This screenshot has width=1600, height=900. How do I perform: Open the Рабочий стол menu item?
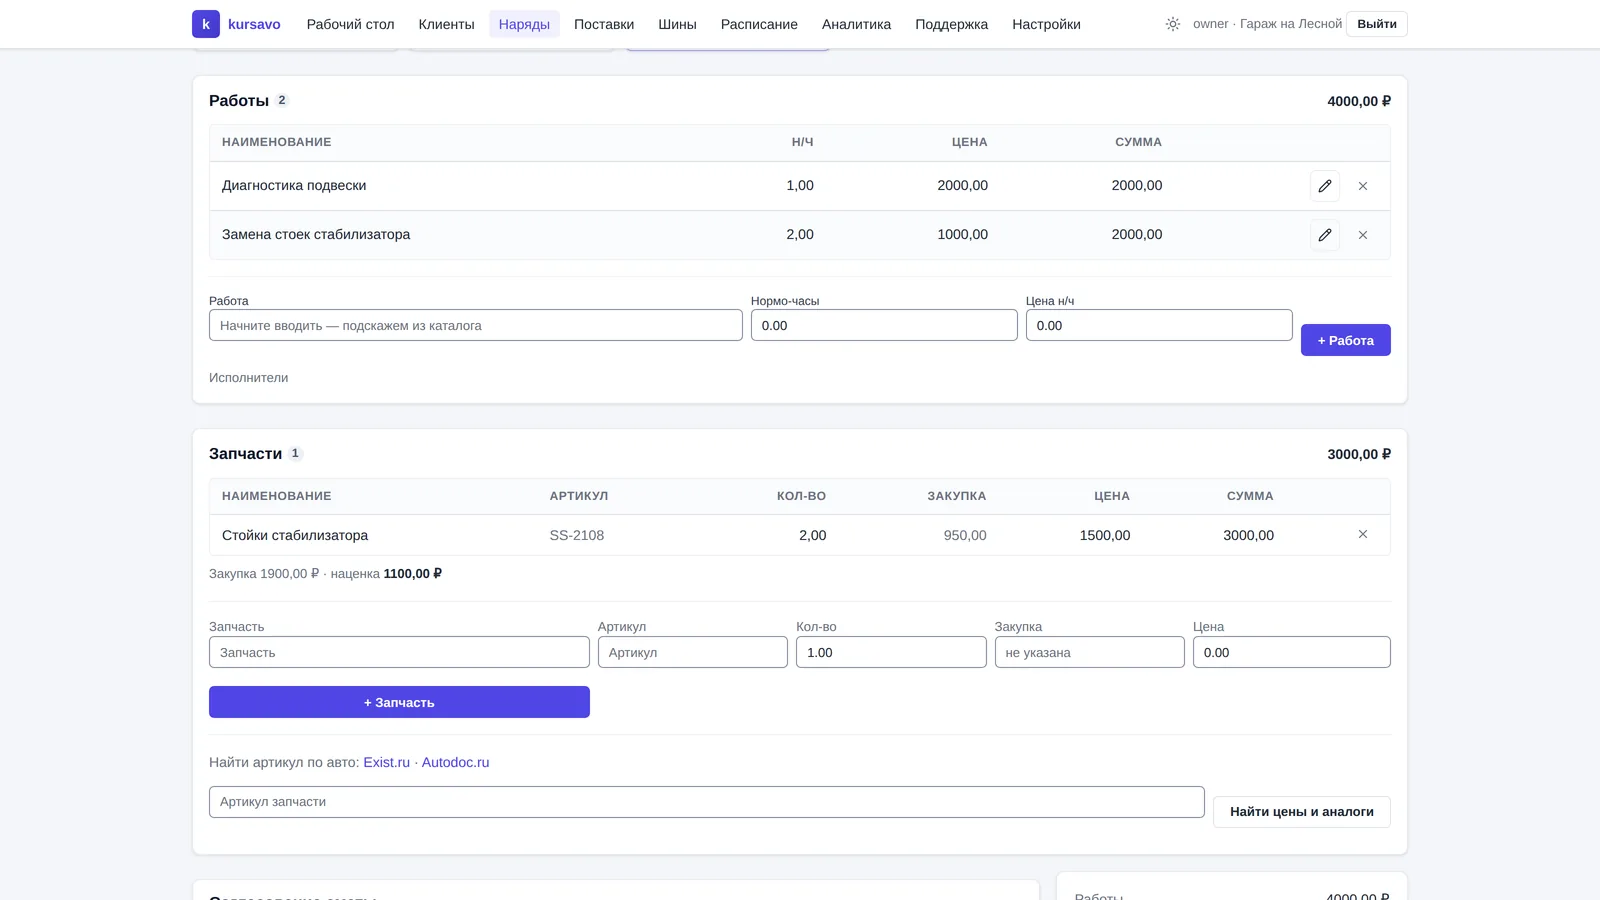click(350, 24)
